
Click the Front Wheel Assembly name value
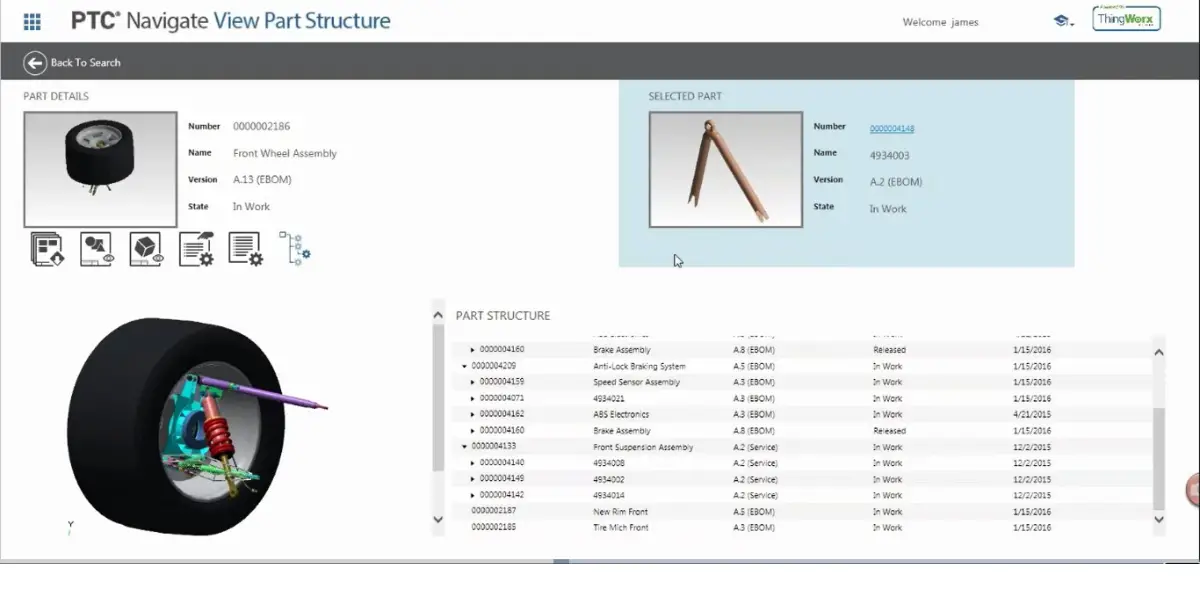pyautogui.click(x=285, y=154)
